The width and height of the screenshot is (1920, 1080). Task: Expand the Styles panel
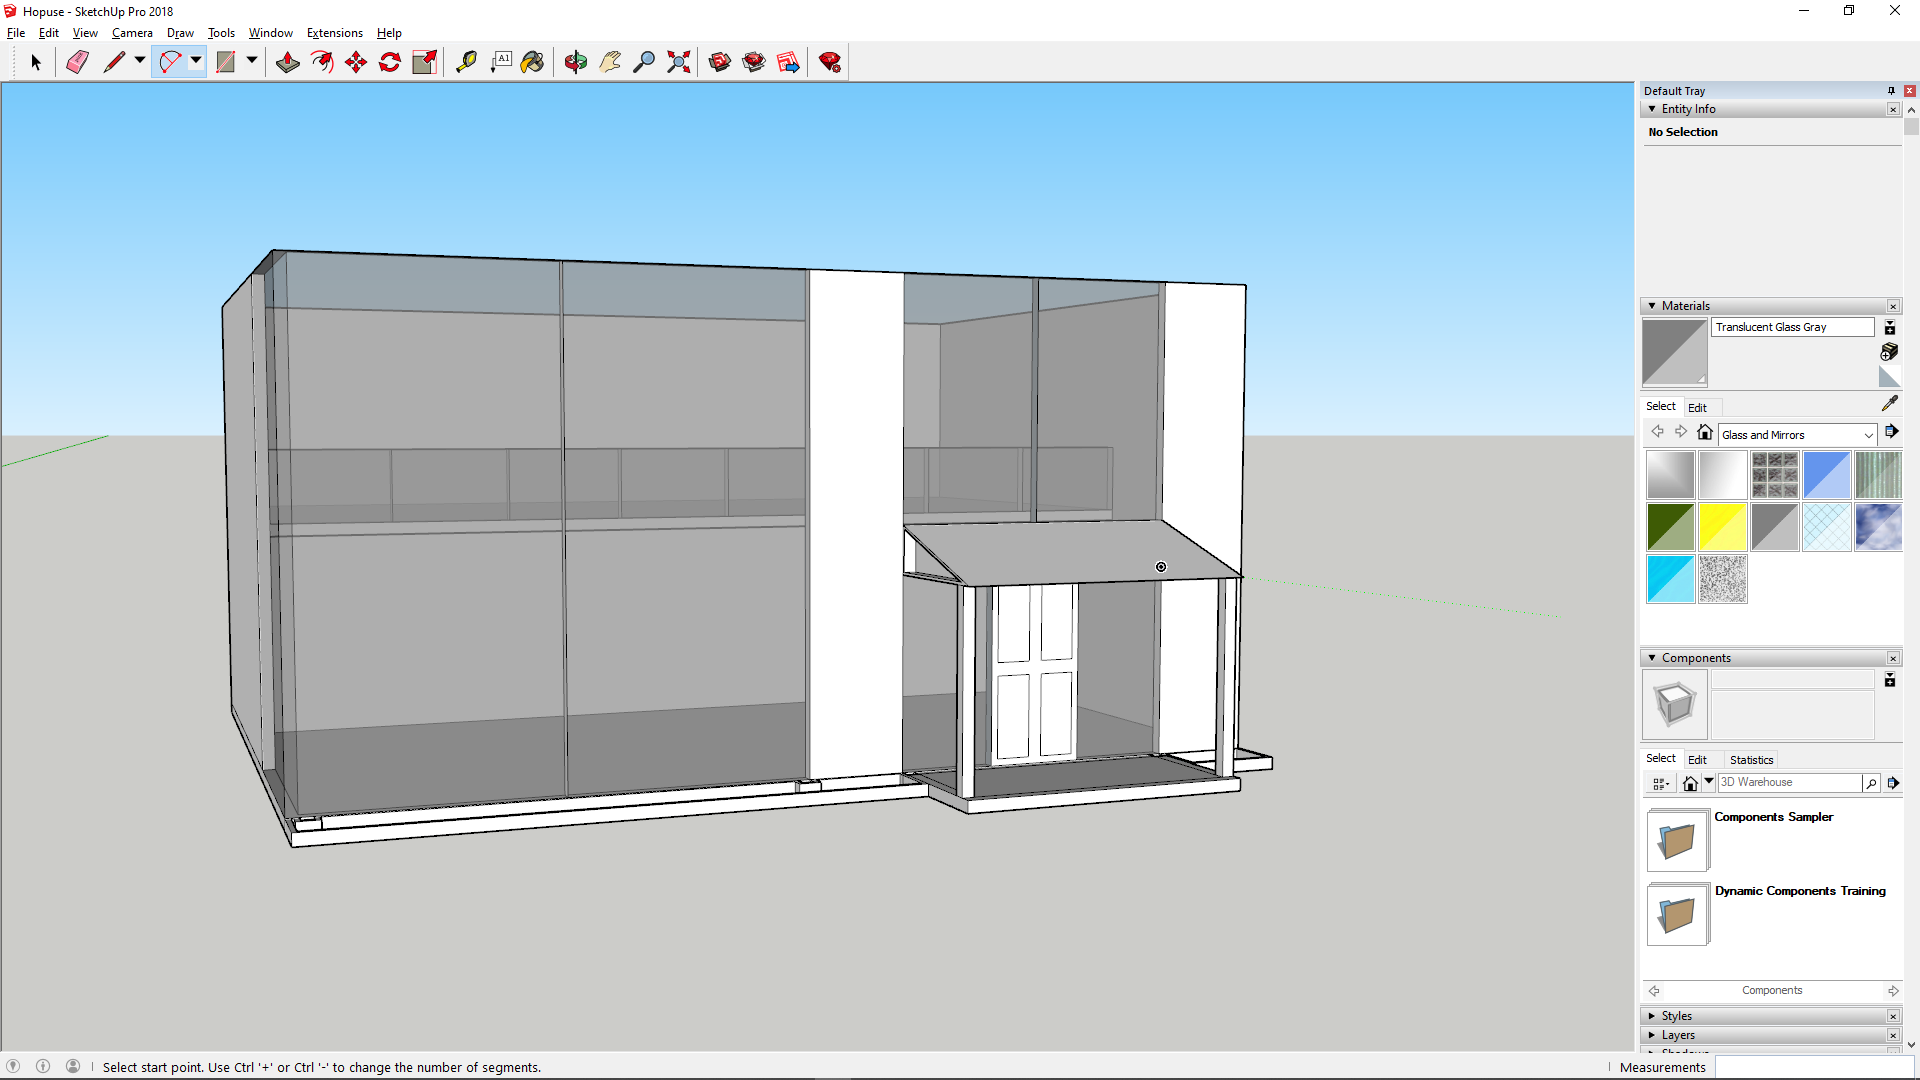pos(1676,1016)
